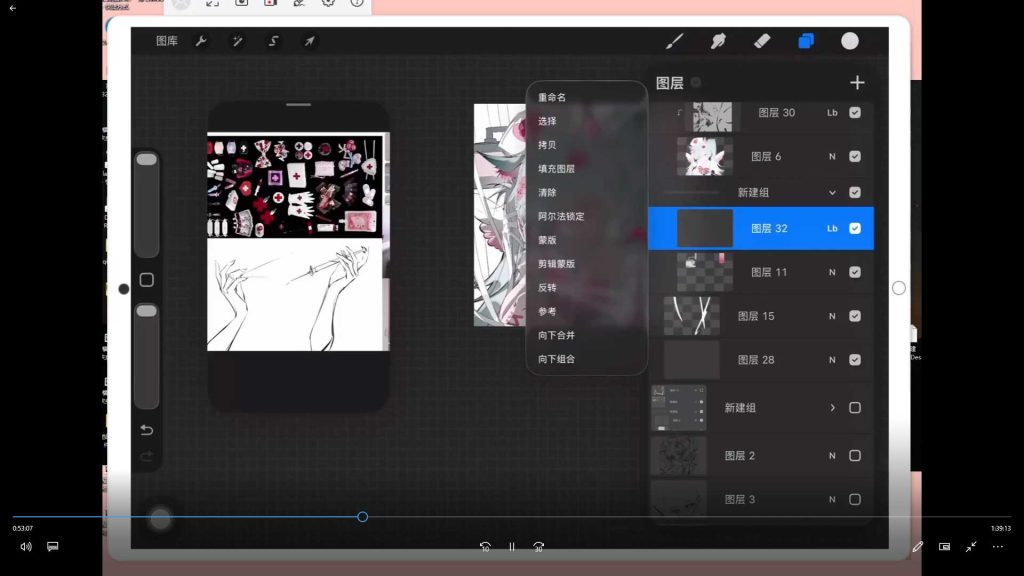Activate the Transform arrow tool
This screenshot has height=576, width=1024.
pyautogui.click(x=310, y=41)
